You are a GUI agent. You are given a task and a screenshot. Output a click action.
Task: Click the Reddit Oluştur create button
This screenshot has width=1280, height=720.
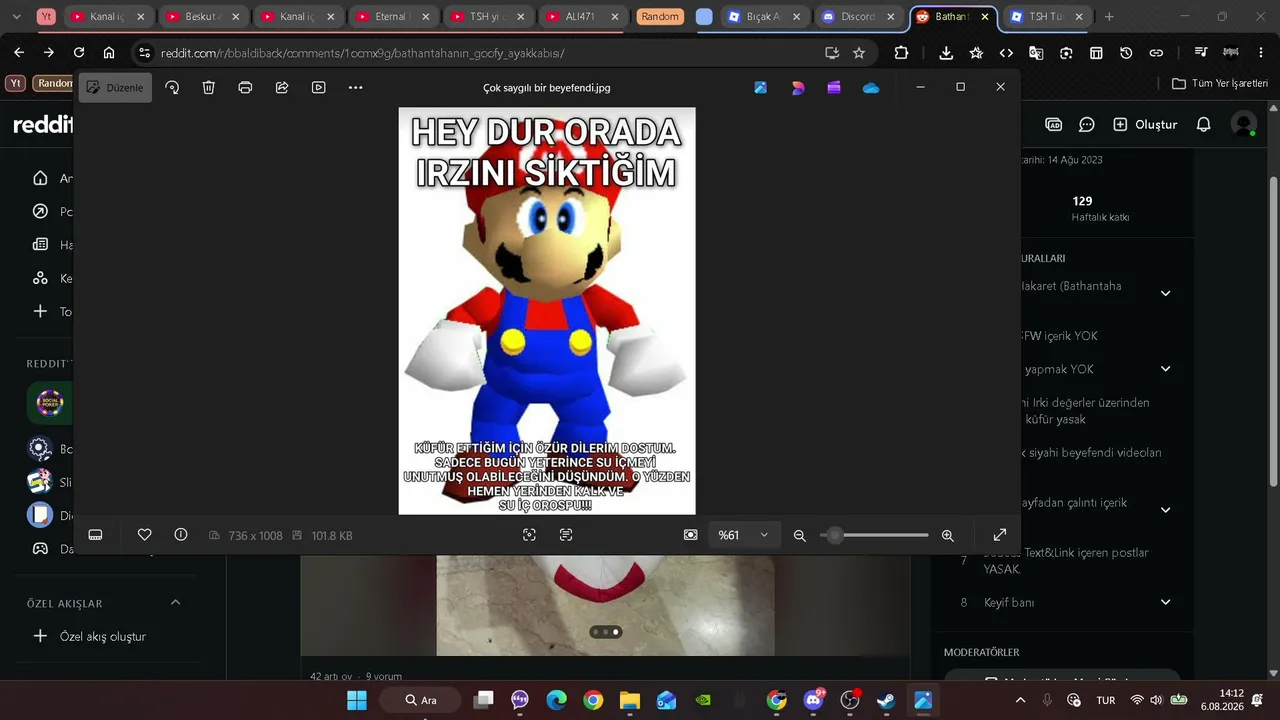pyautogui.click(x=1145, y=125)
